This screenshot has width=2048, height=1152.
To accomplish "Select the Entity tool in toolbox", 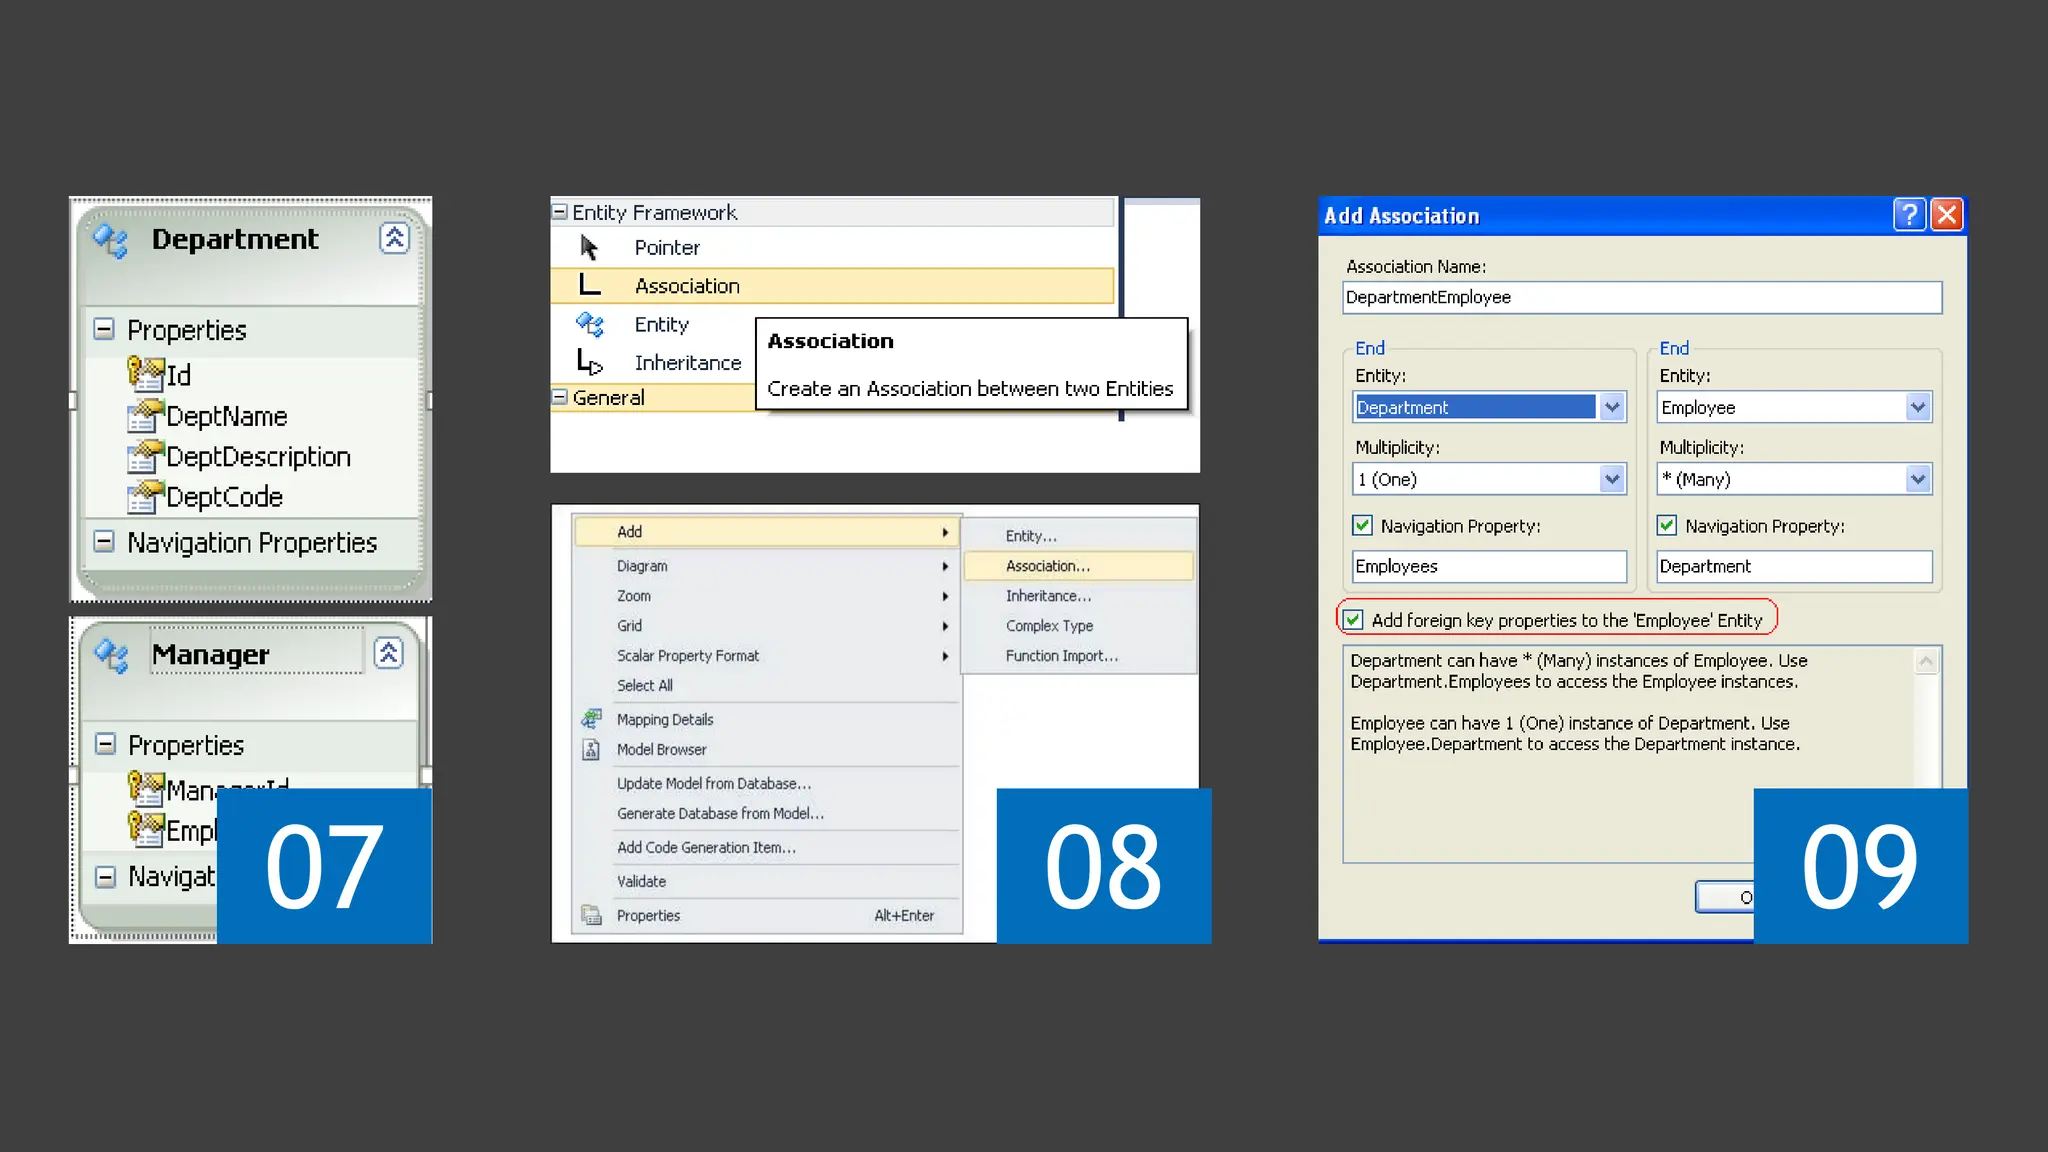I will (661, 325).
